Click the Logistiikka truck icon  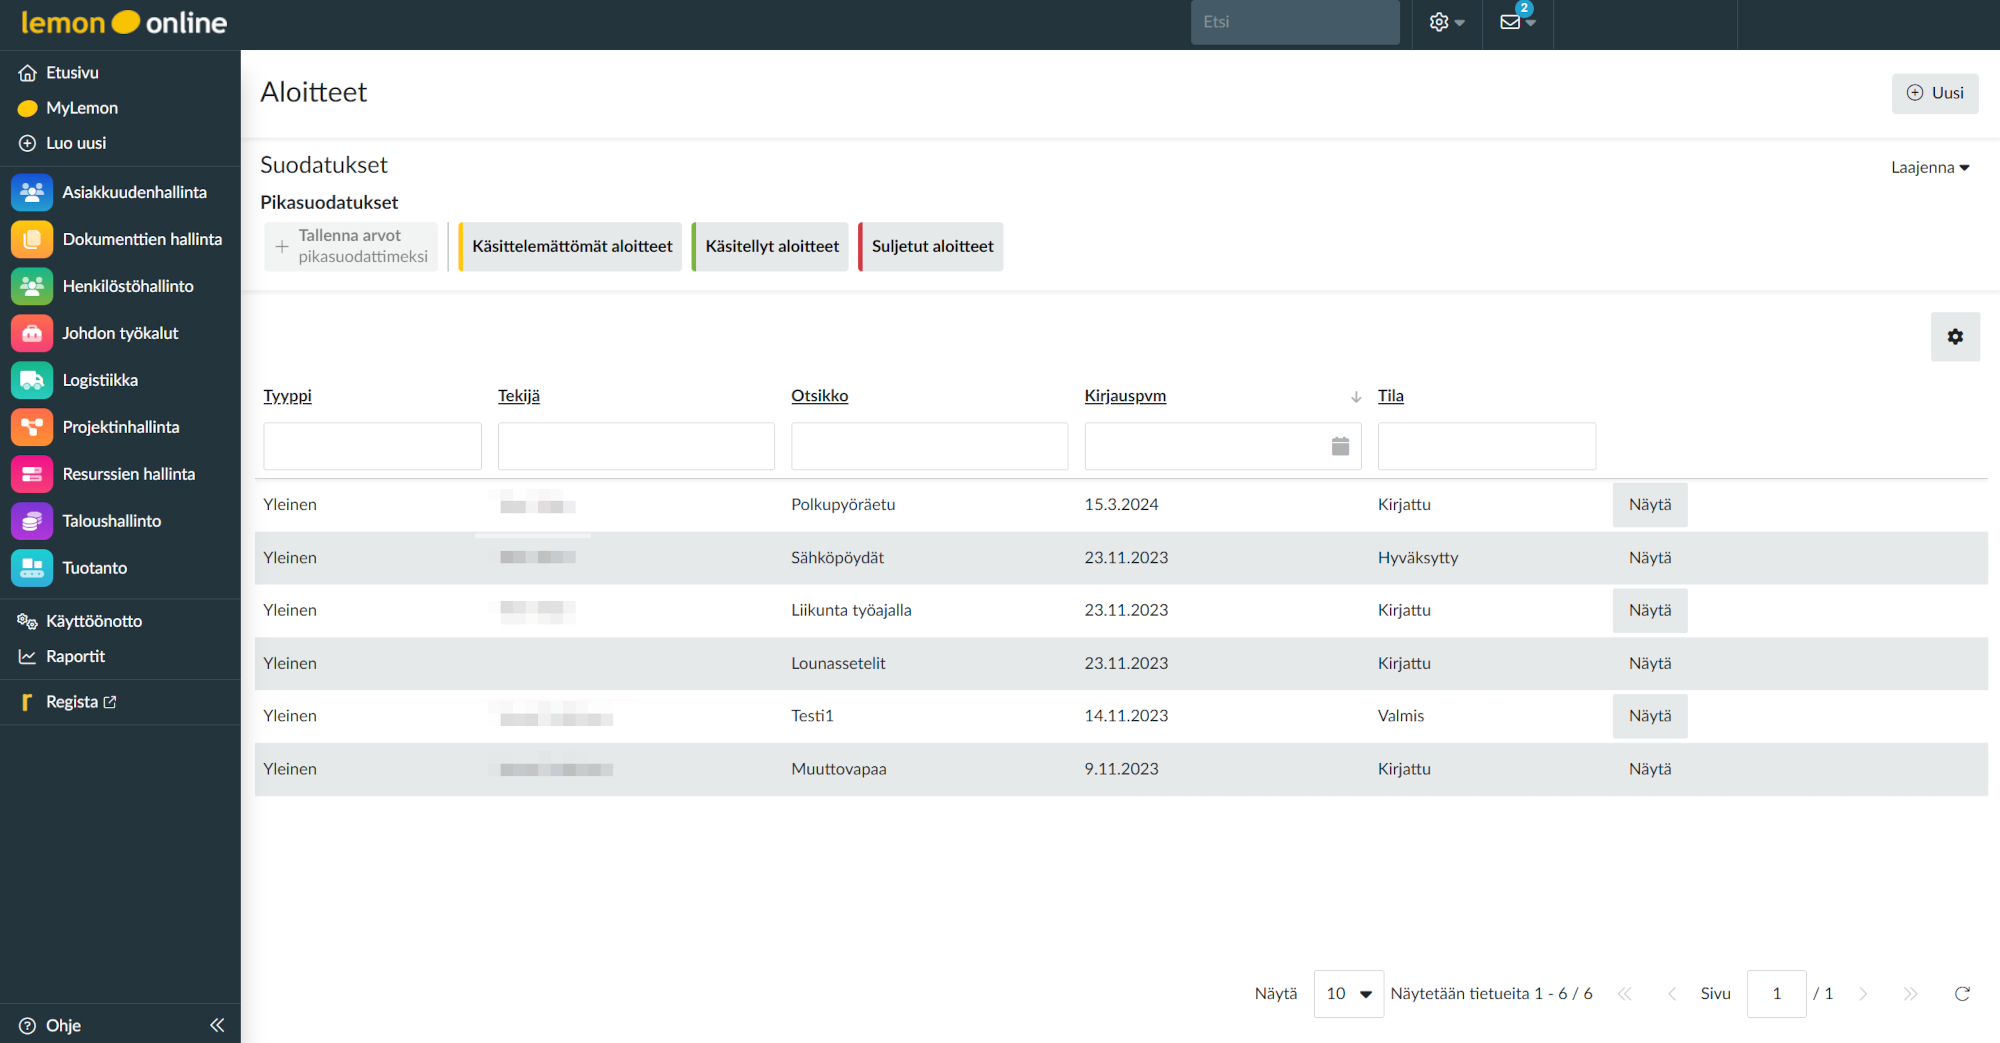(x=32, y=380)
